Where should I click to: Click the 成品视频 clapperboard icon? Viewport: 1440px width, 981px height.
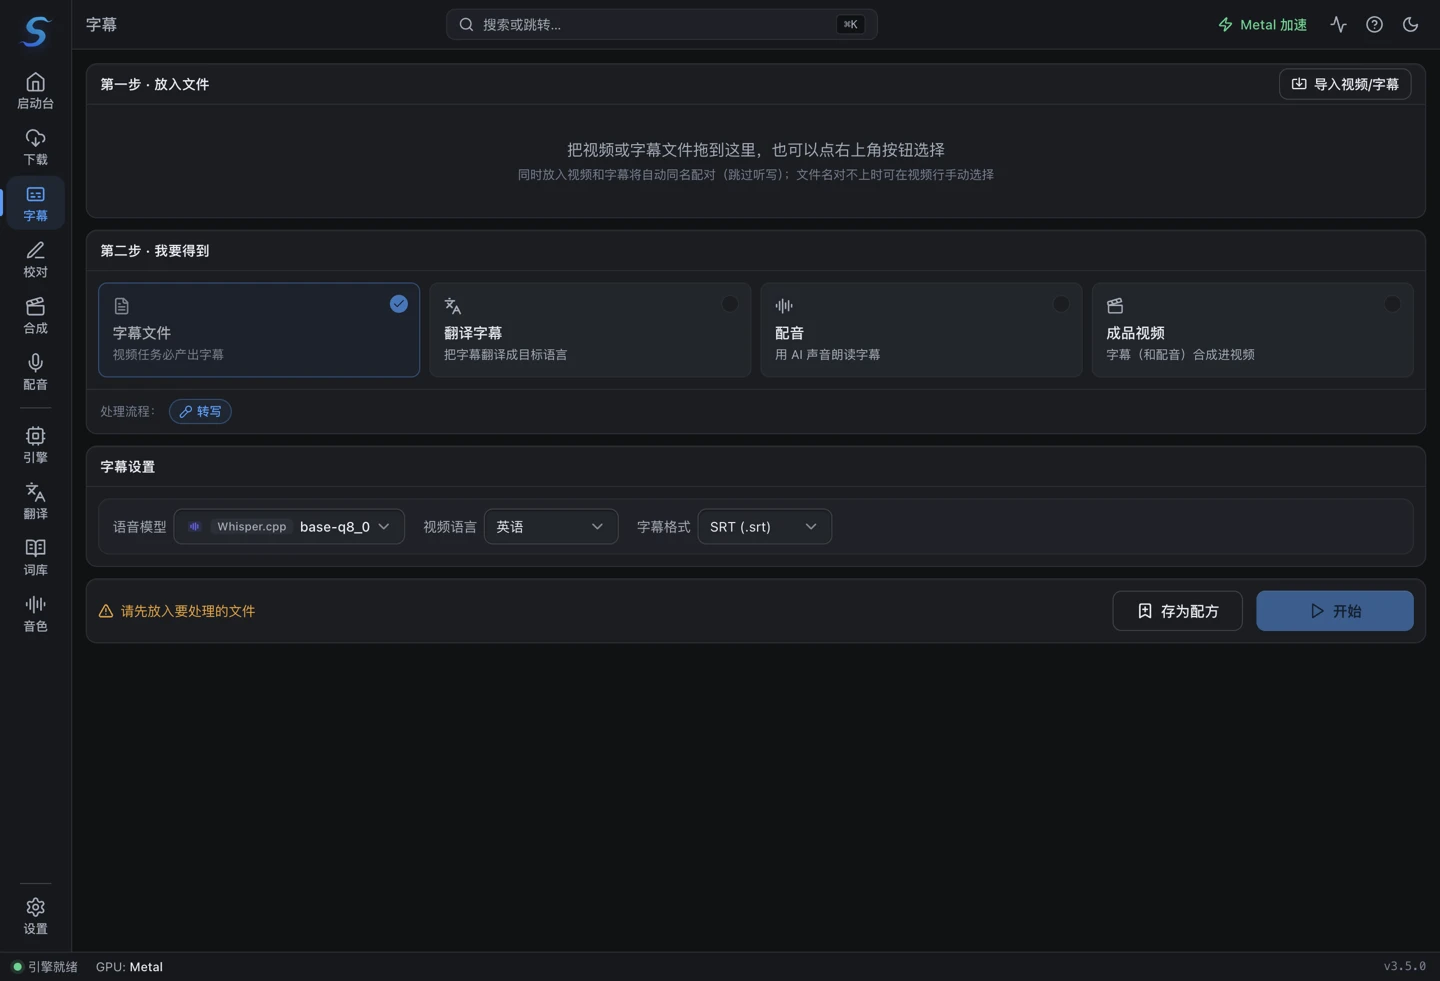pyautogui.click(x=1115, y=306)
